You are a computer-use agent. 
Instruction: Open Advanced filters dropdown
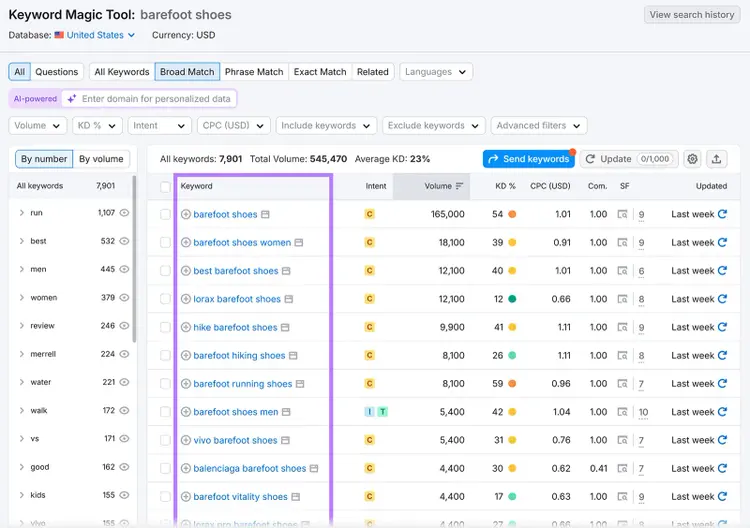point(539,125)
